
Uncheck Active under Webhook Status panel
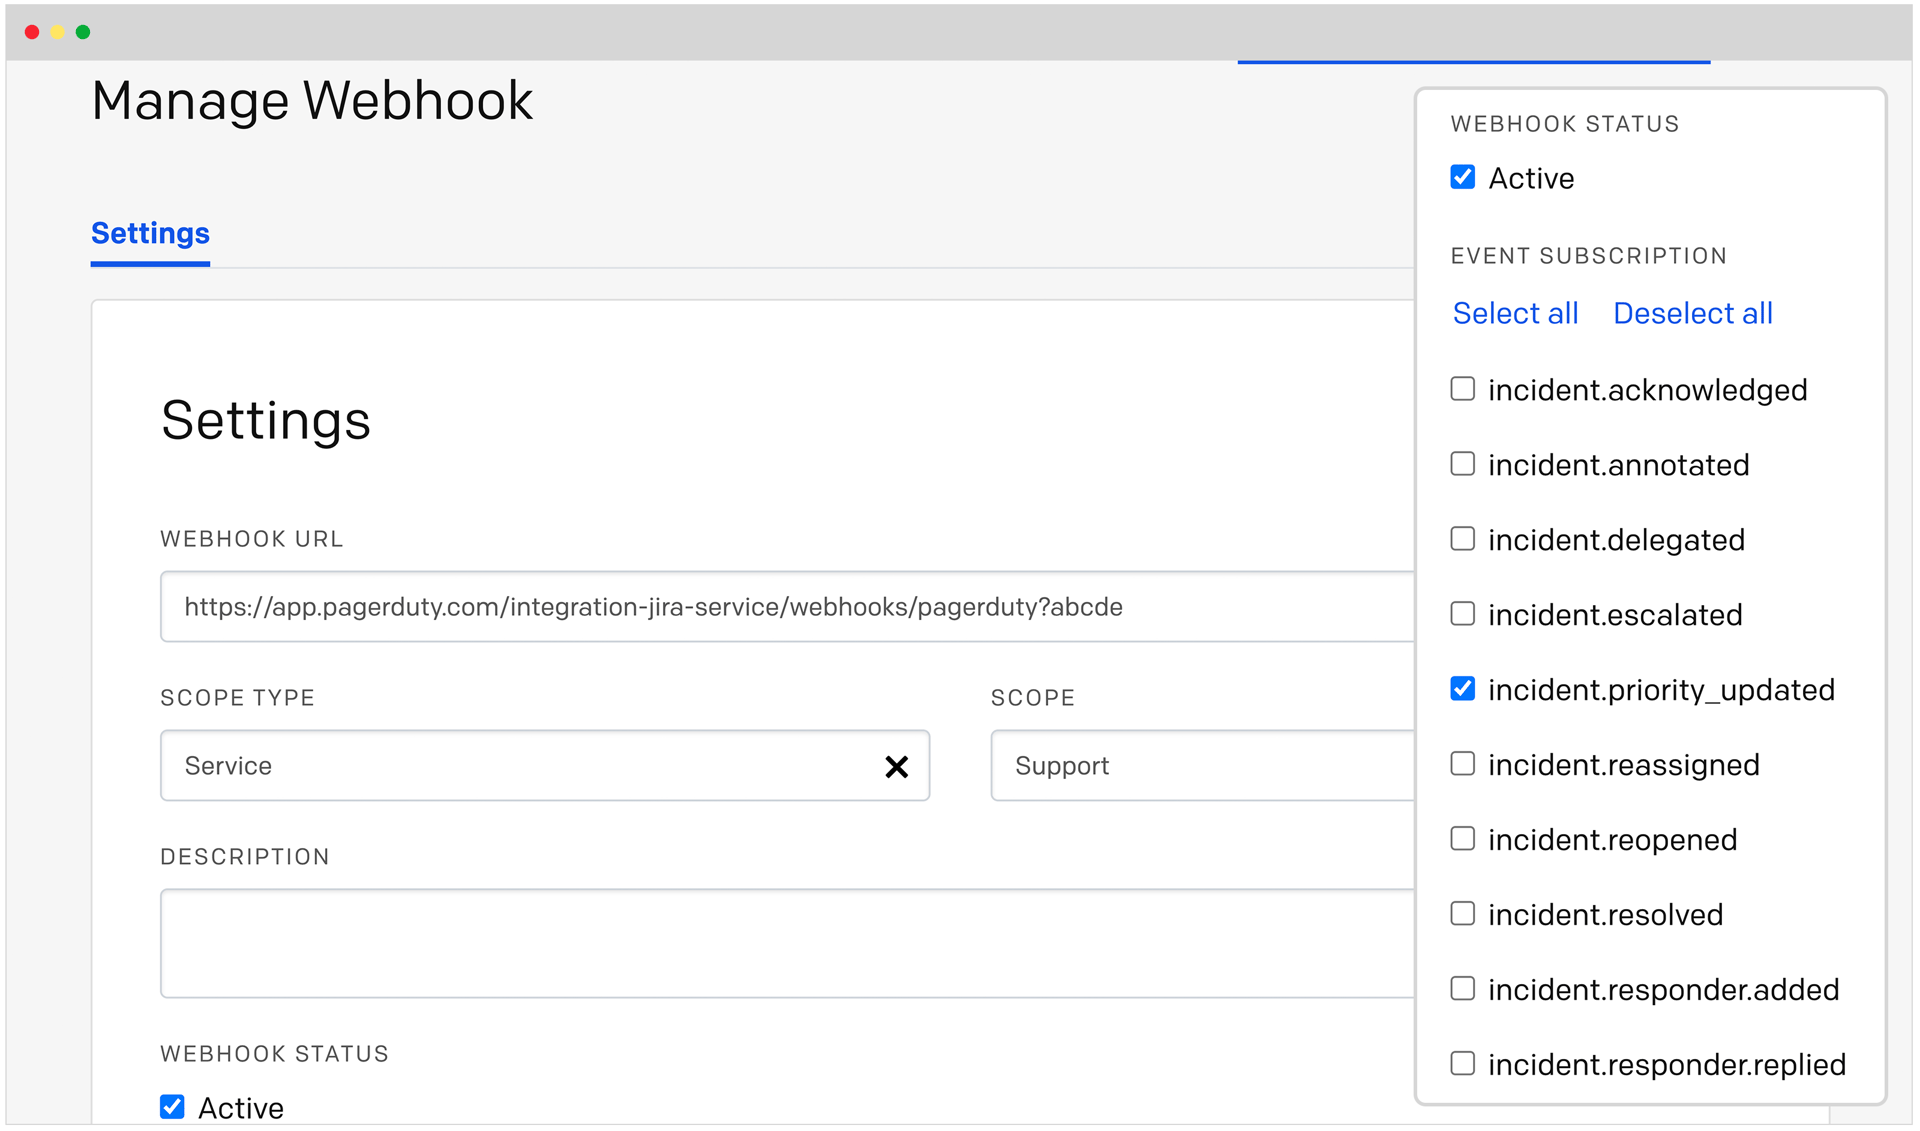click(x=1462, y=176)
